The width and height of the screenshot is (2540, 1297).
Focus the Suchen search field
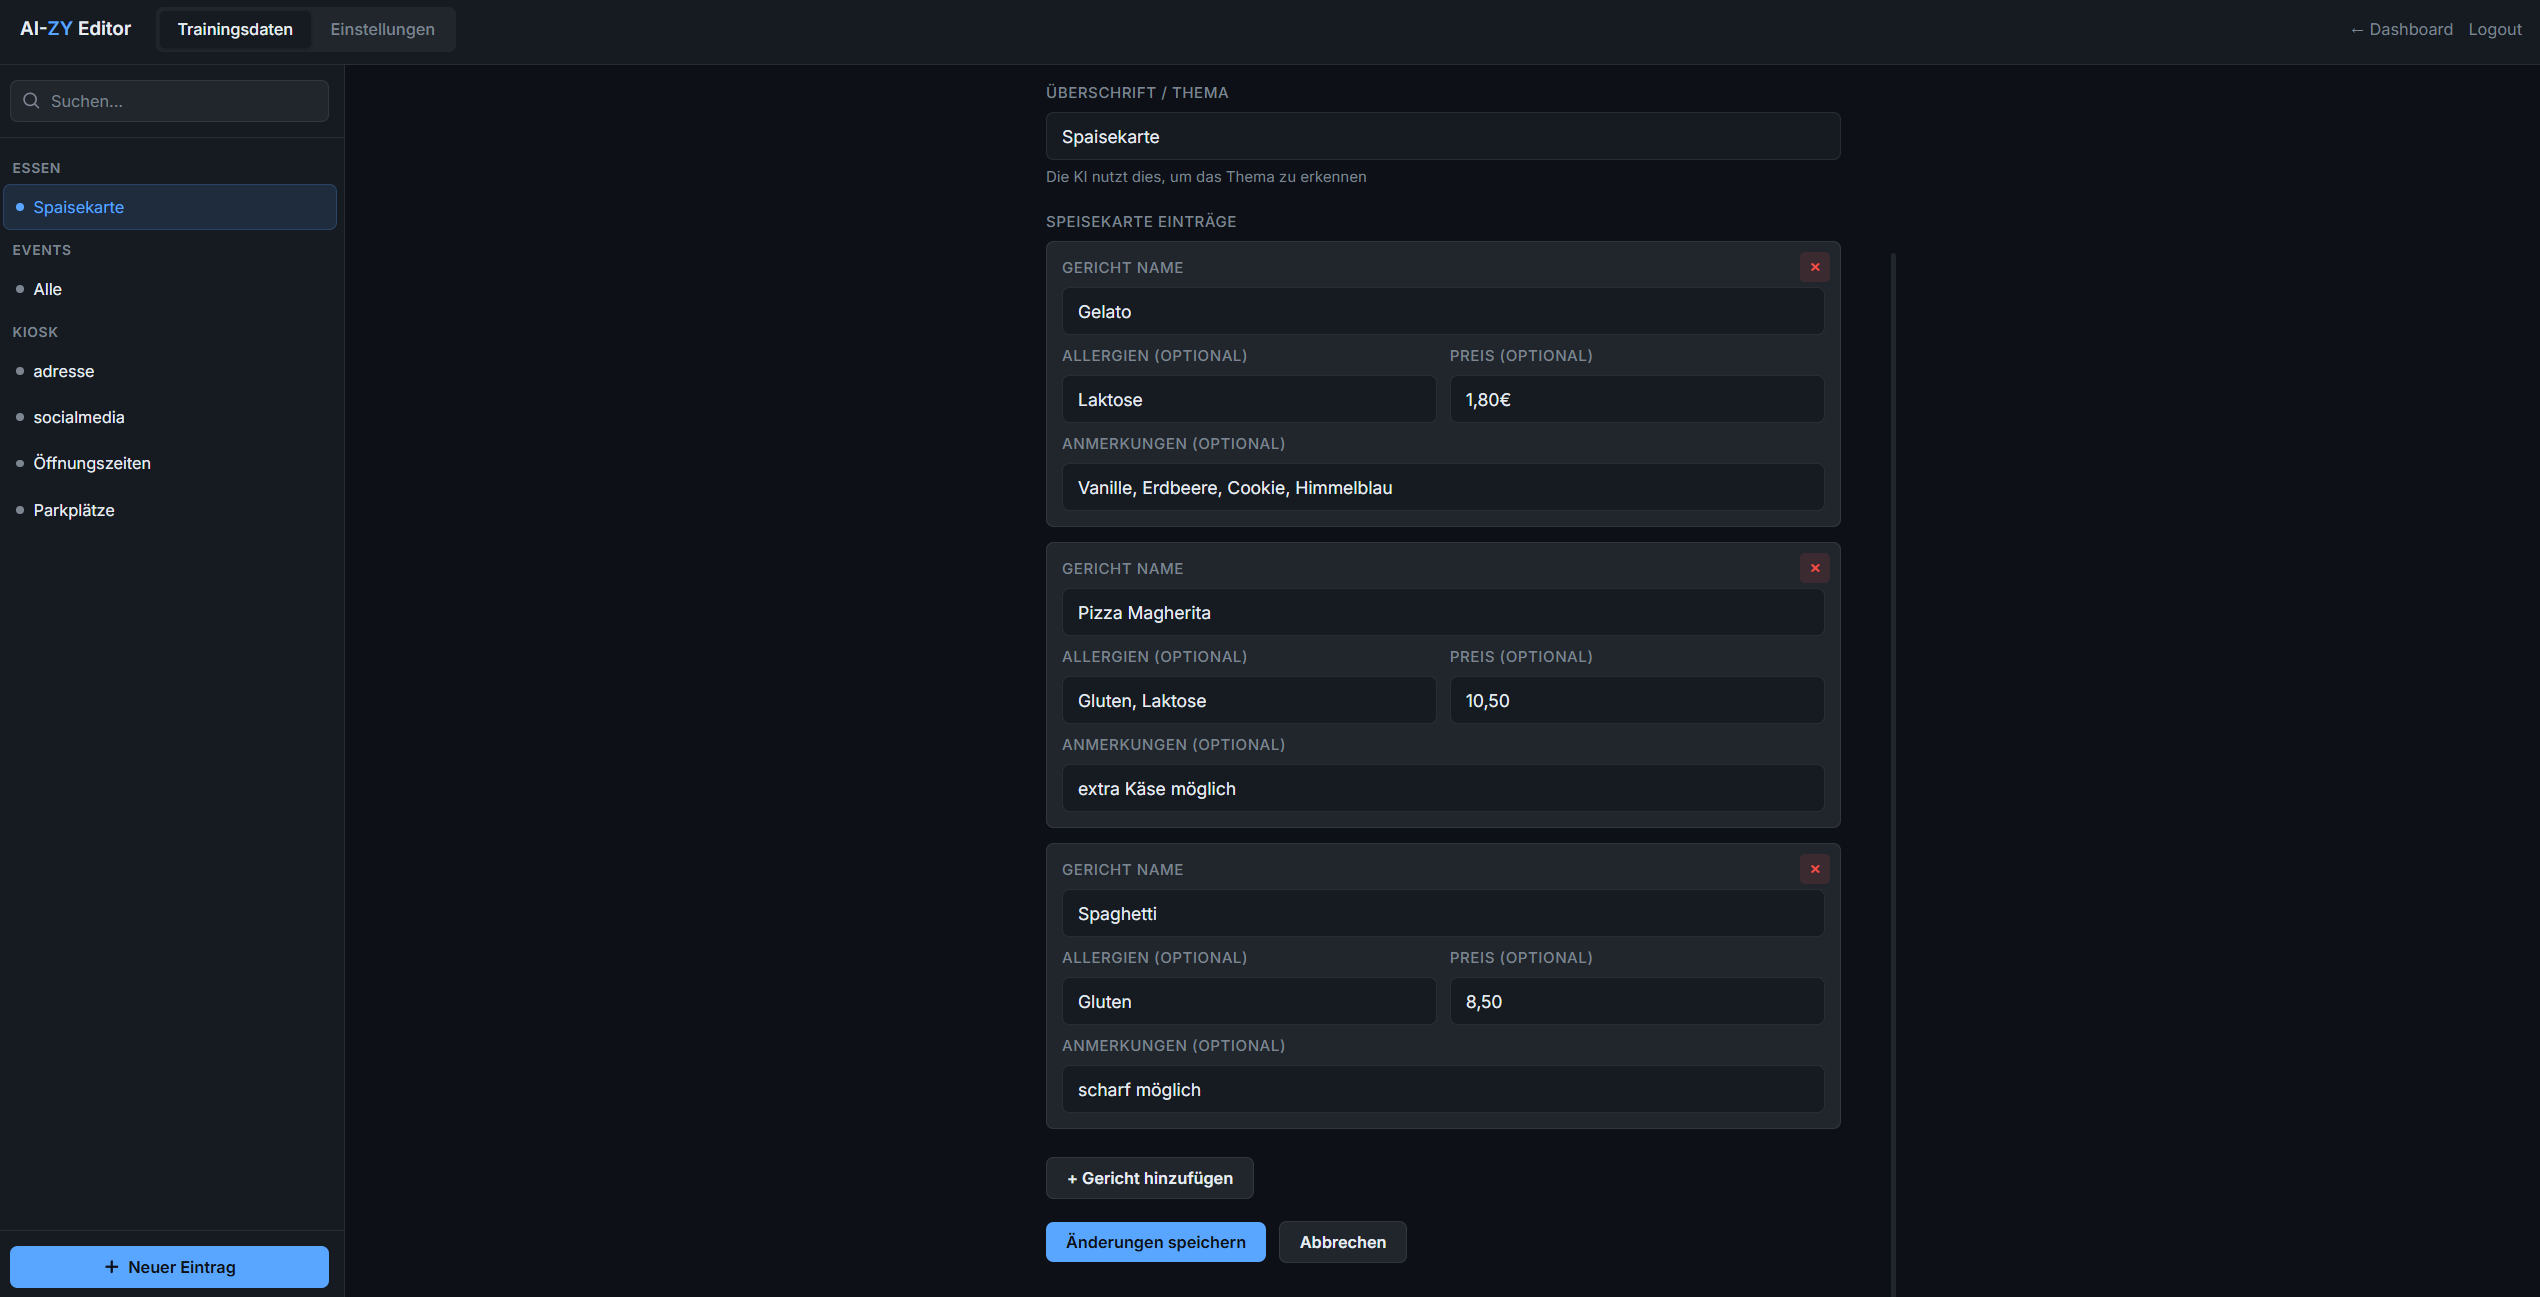tap(169, 101)
